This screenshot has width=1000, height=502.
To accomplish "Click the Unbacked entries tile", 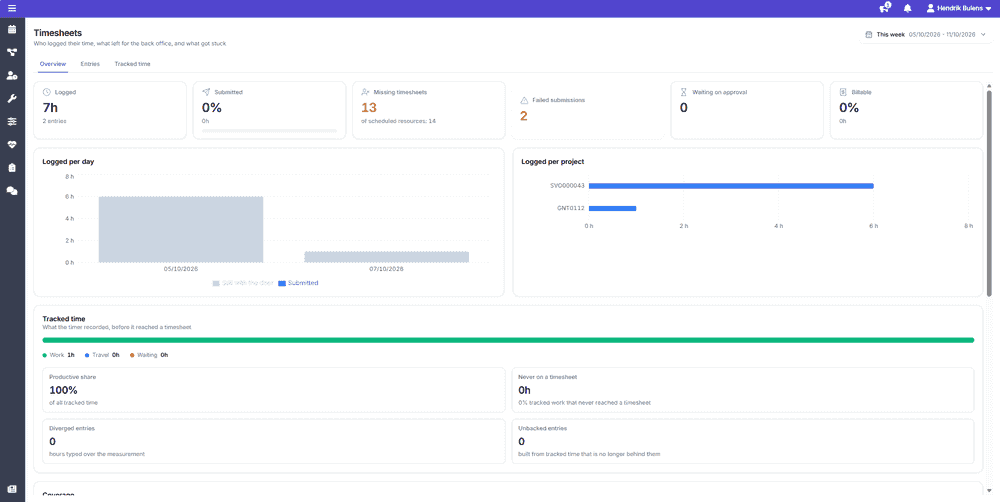I will [x=743, y=441].
